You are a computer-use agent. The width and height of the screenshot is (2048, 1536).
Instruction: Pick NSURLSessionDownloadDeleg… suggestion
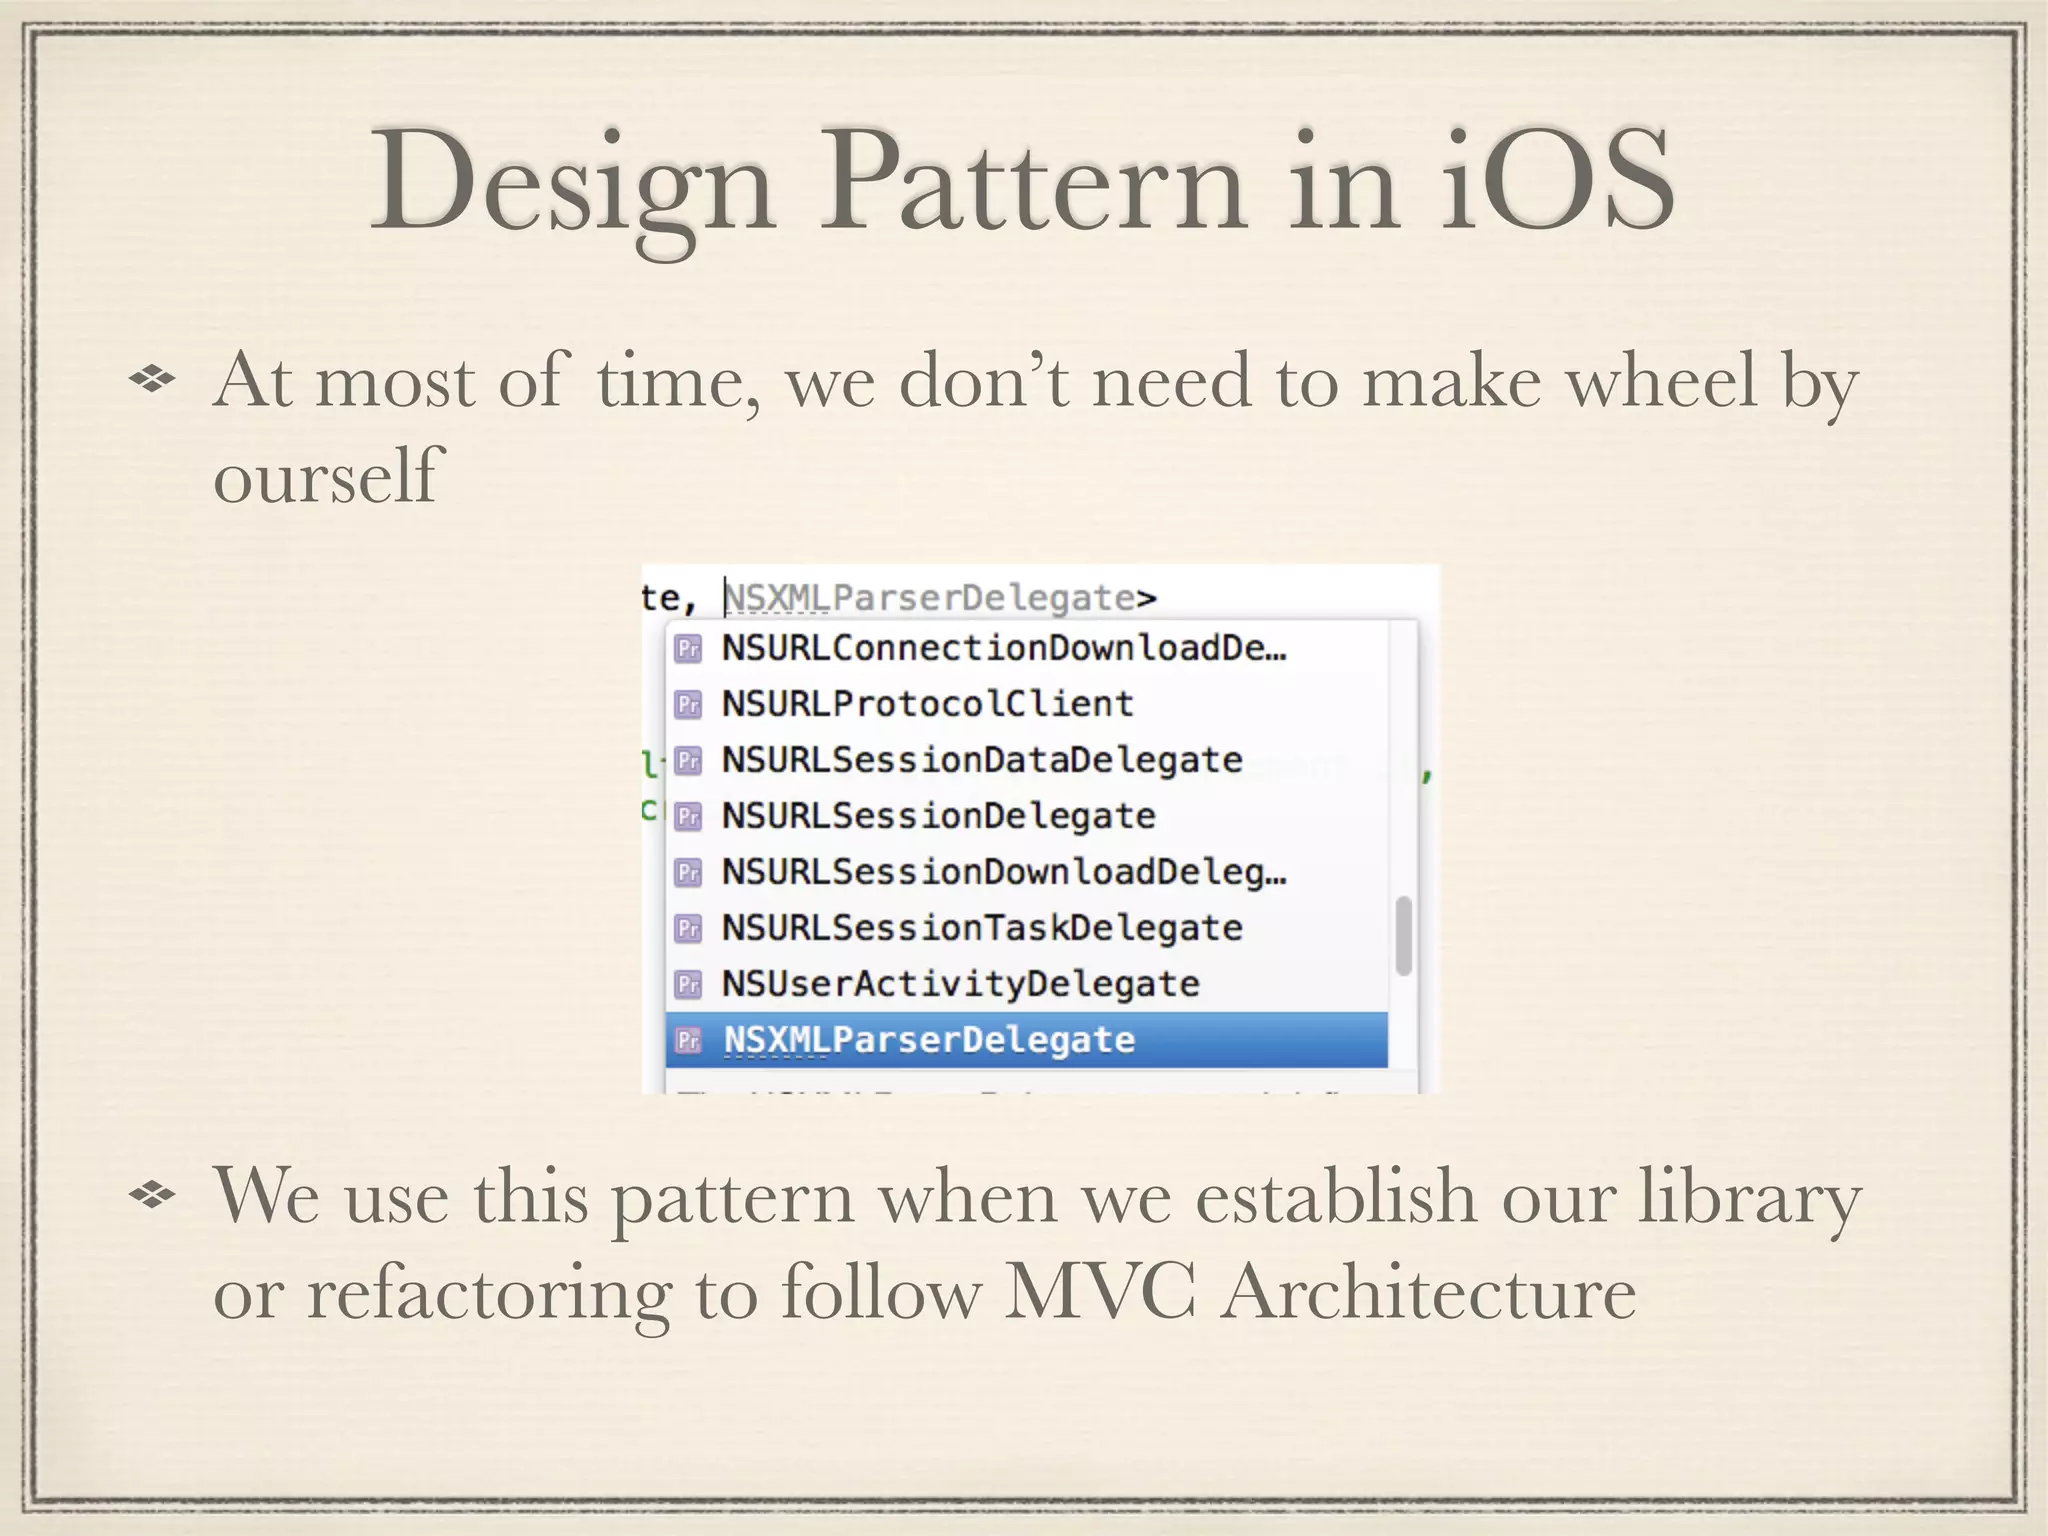click(x=1027, y=872)
